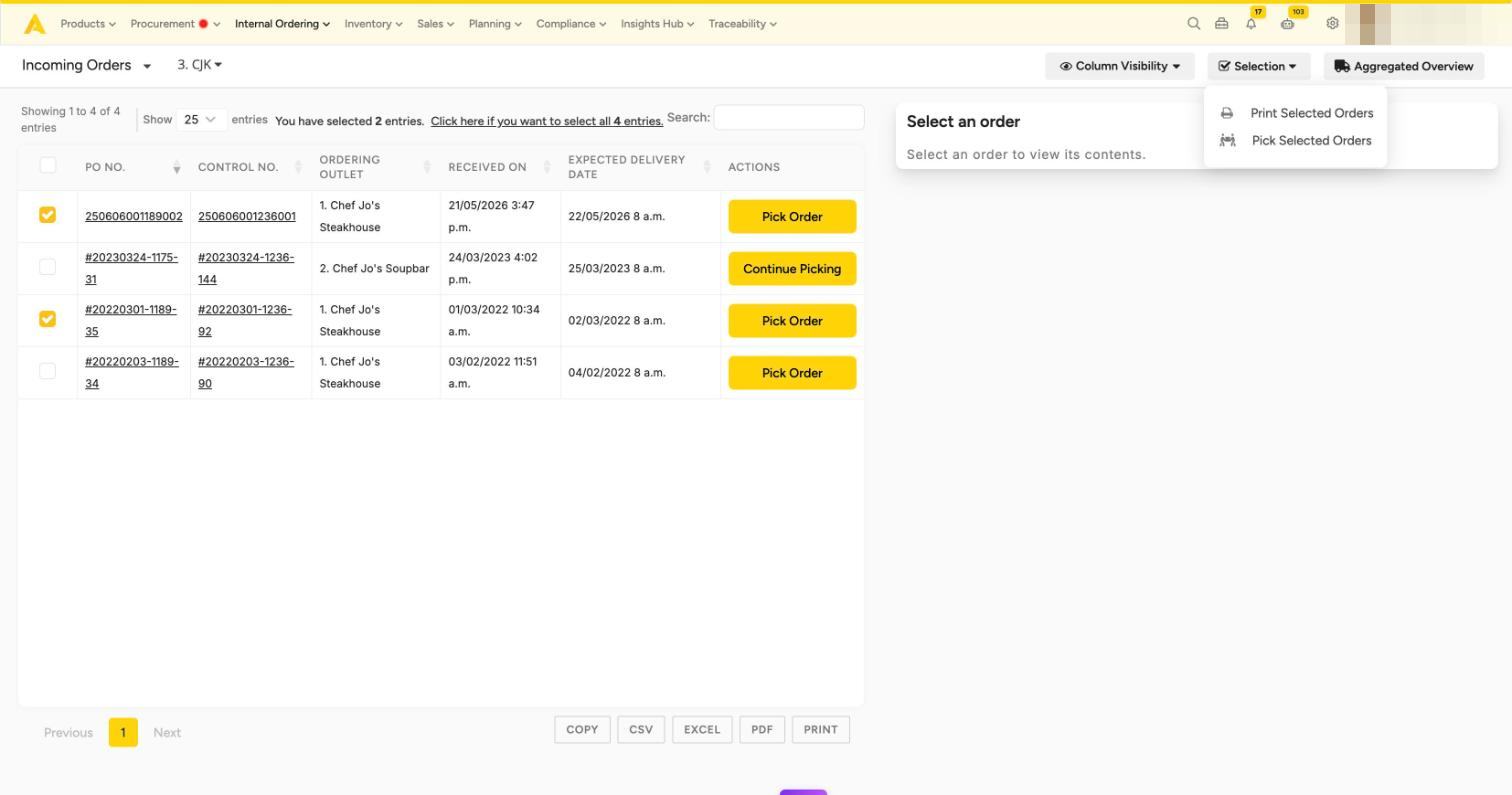Sort by ORDERING OUTLET column arrows

(x=427, y=167)
